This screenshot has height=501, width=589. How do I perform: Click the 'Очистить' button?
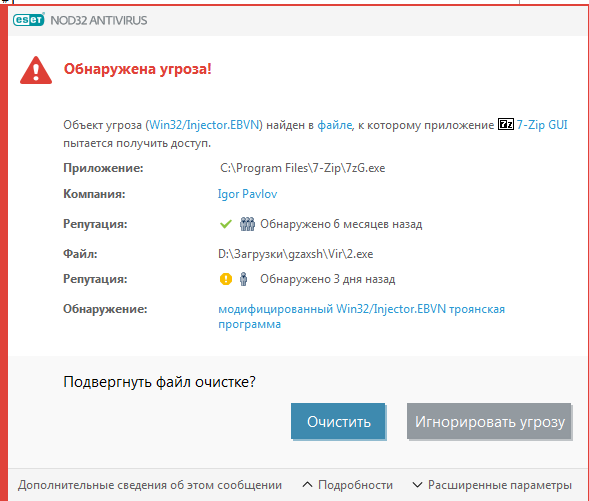click(x=338, y=421)
